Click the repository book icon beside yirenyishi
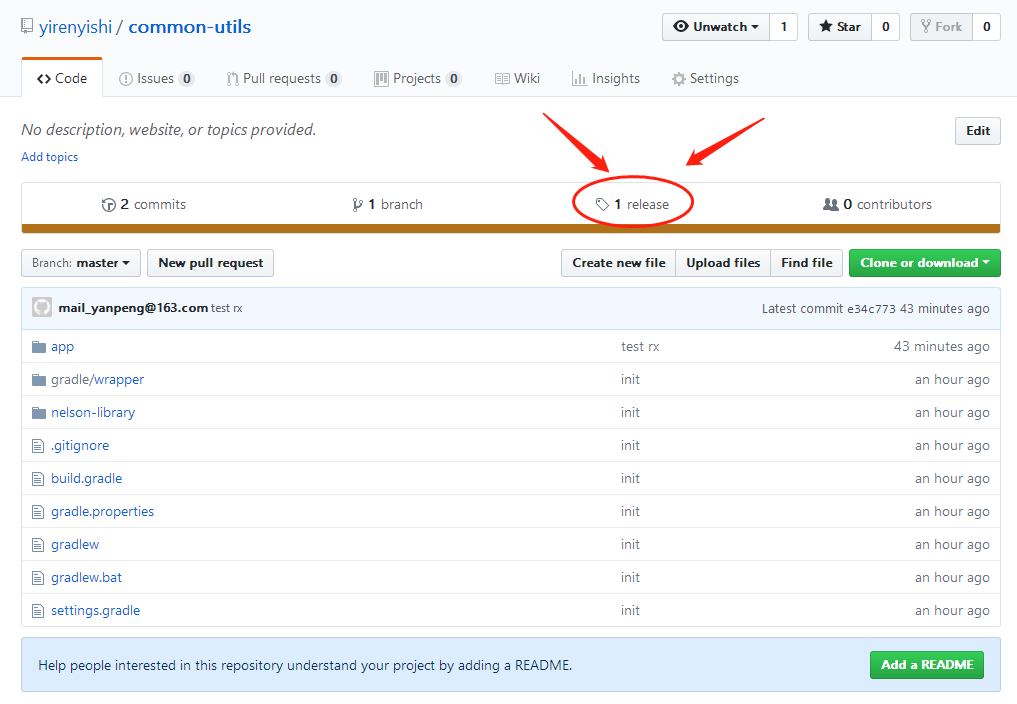Viewport: 1017px width, 704px height. [27, 27]
